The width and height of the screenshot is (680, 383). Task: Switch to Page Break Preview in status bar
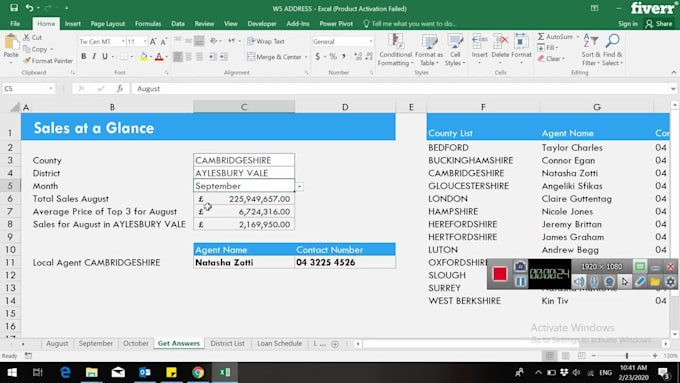coord(581,356)
